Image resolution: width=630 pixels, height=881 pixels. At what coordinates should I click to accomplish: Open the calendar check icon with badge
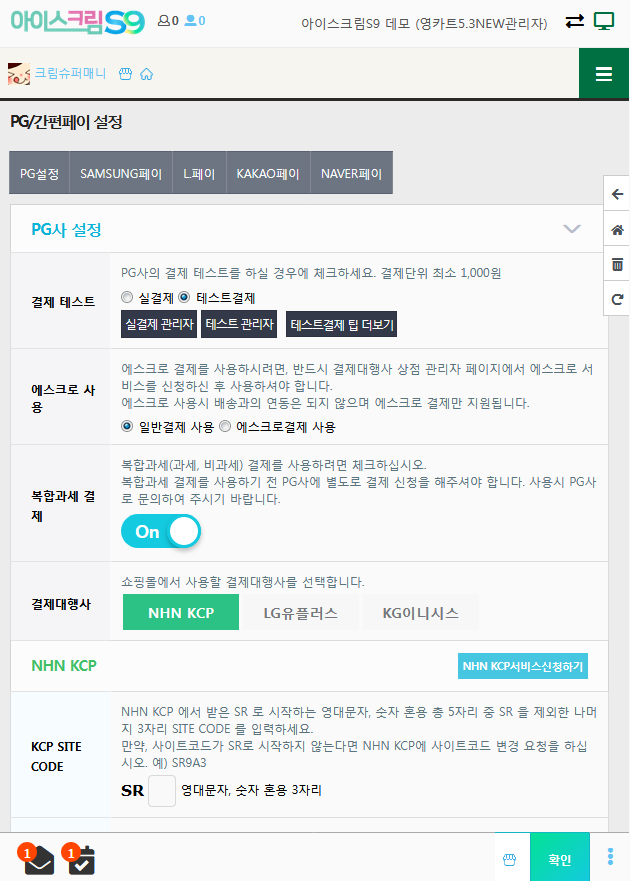(x=80, y=860)
